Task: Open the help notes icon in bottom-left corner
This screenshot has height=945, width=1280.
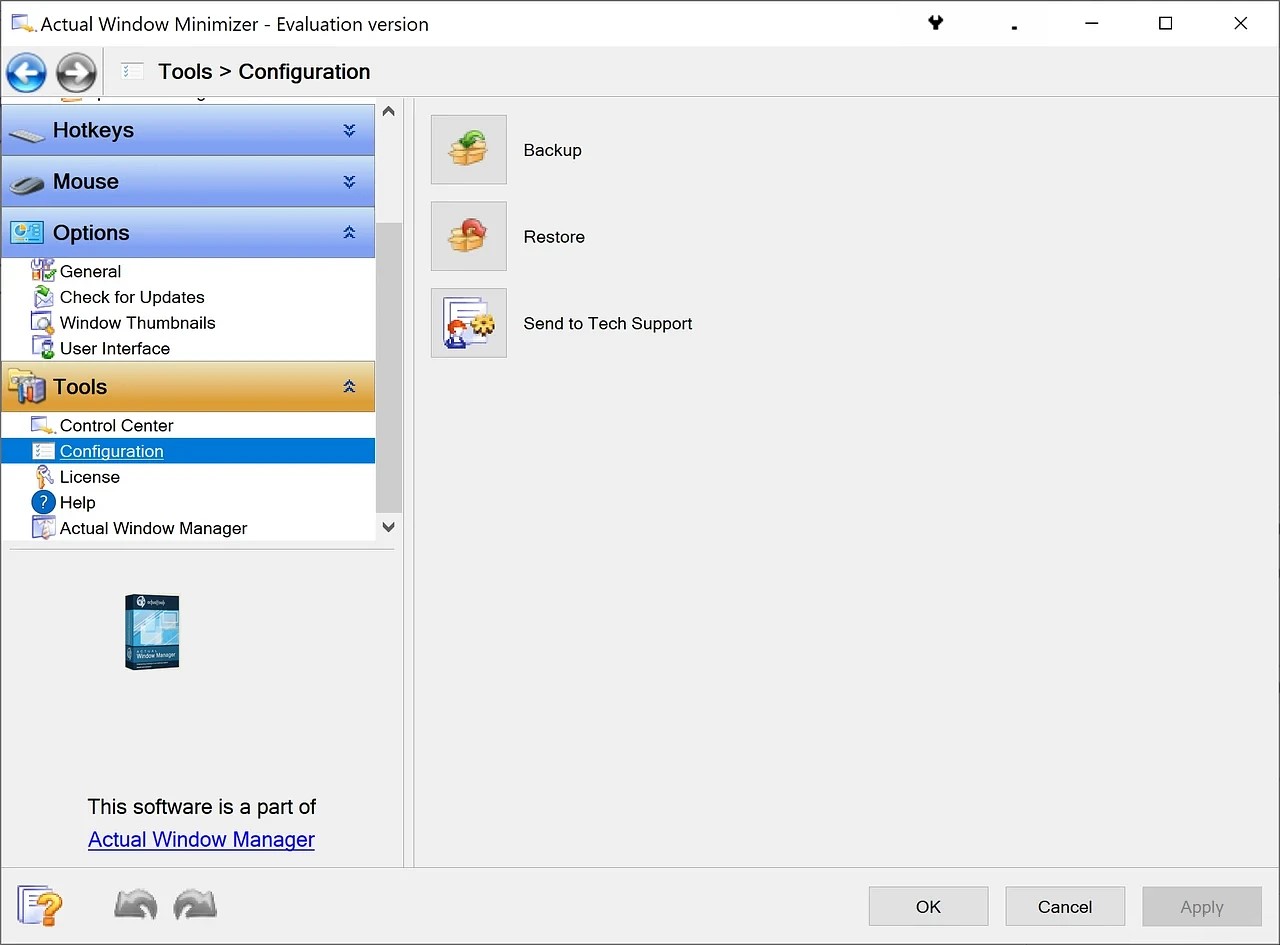Action: pos(40,905)
